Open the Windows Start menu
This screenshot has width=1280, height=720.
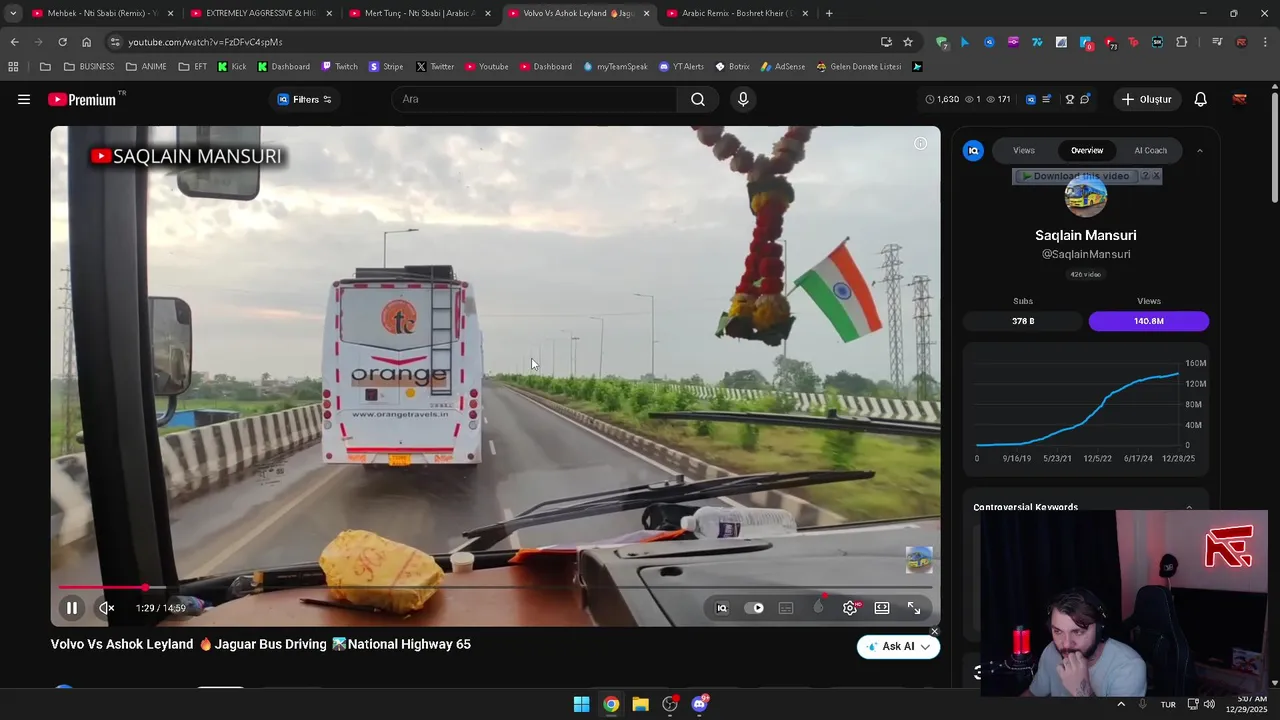[581, 704]
